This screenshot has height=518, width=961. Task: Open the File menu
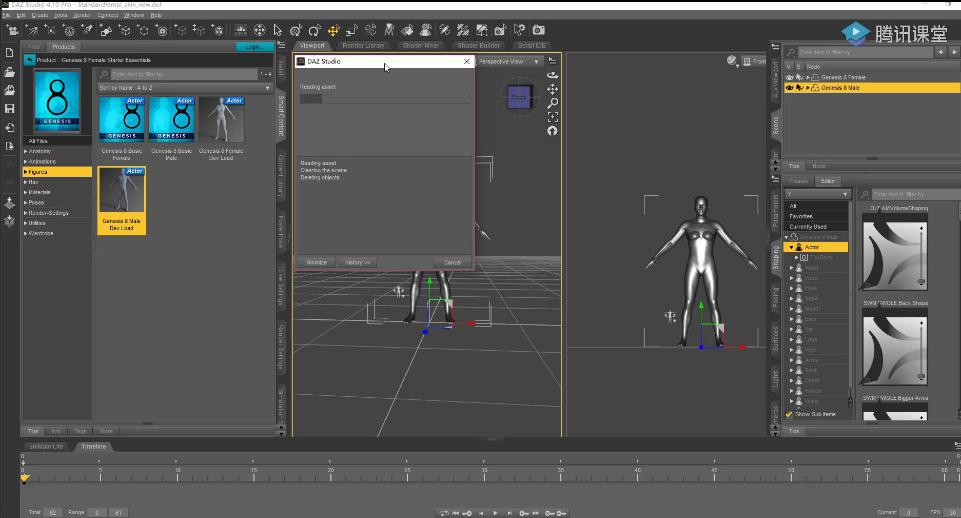[7, 15]
